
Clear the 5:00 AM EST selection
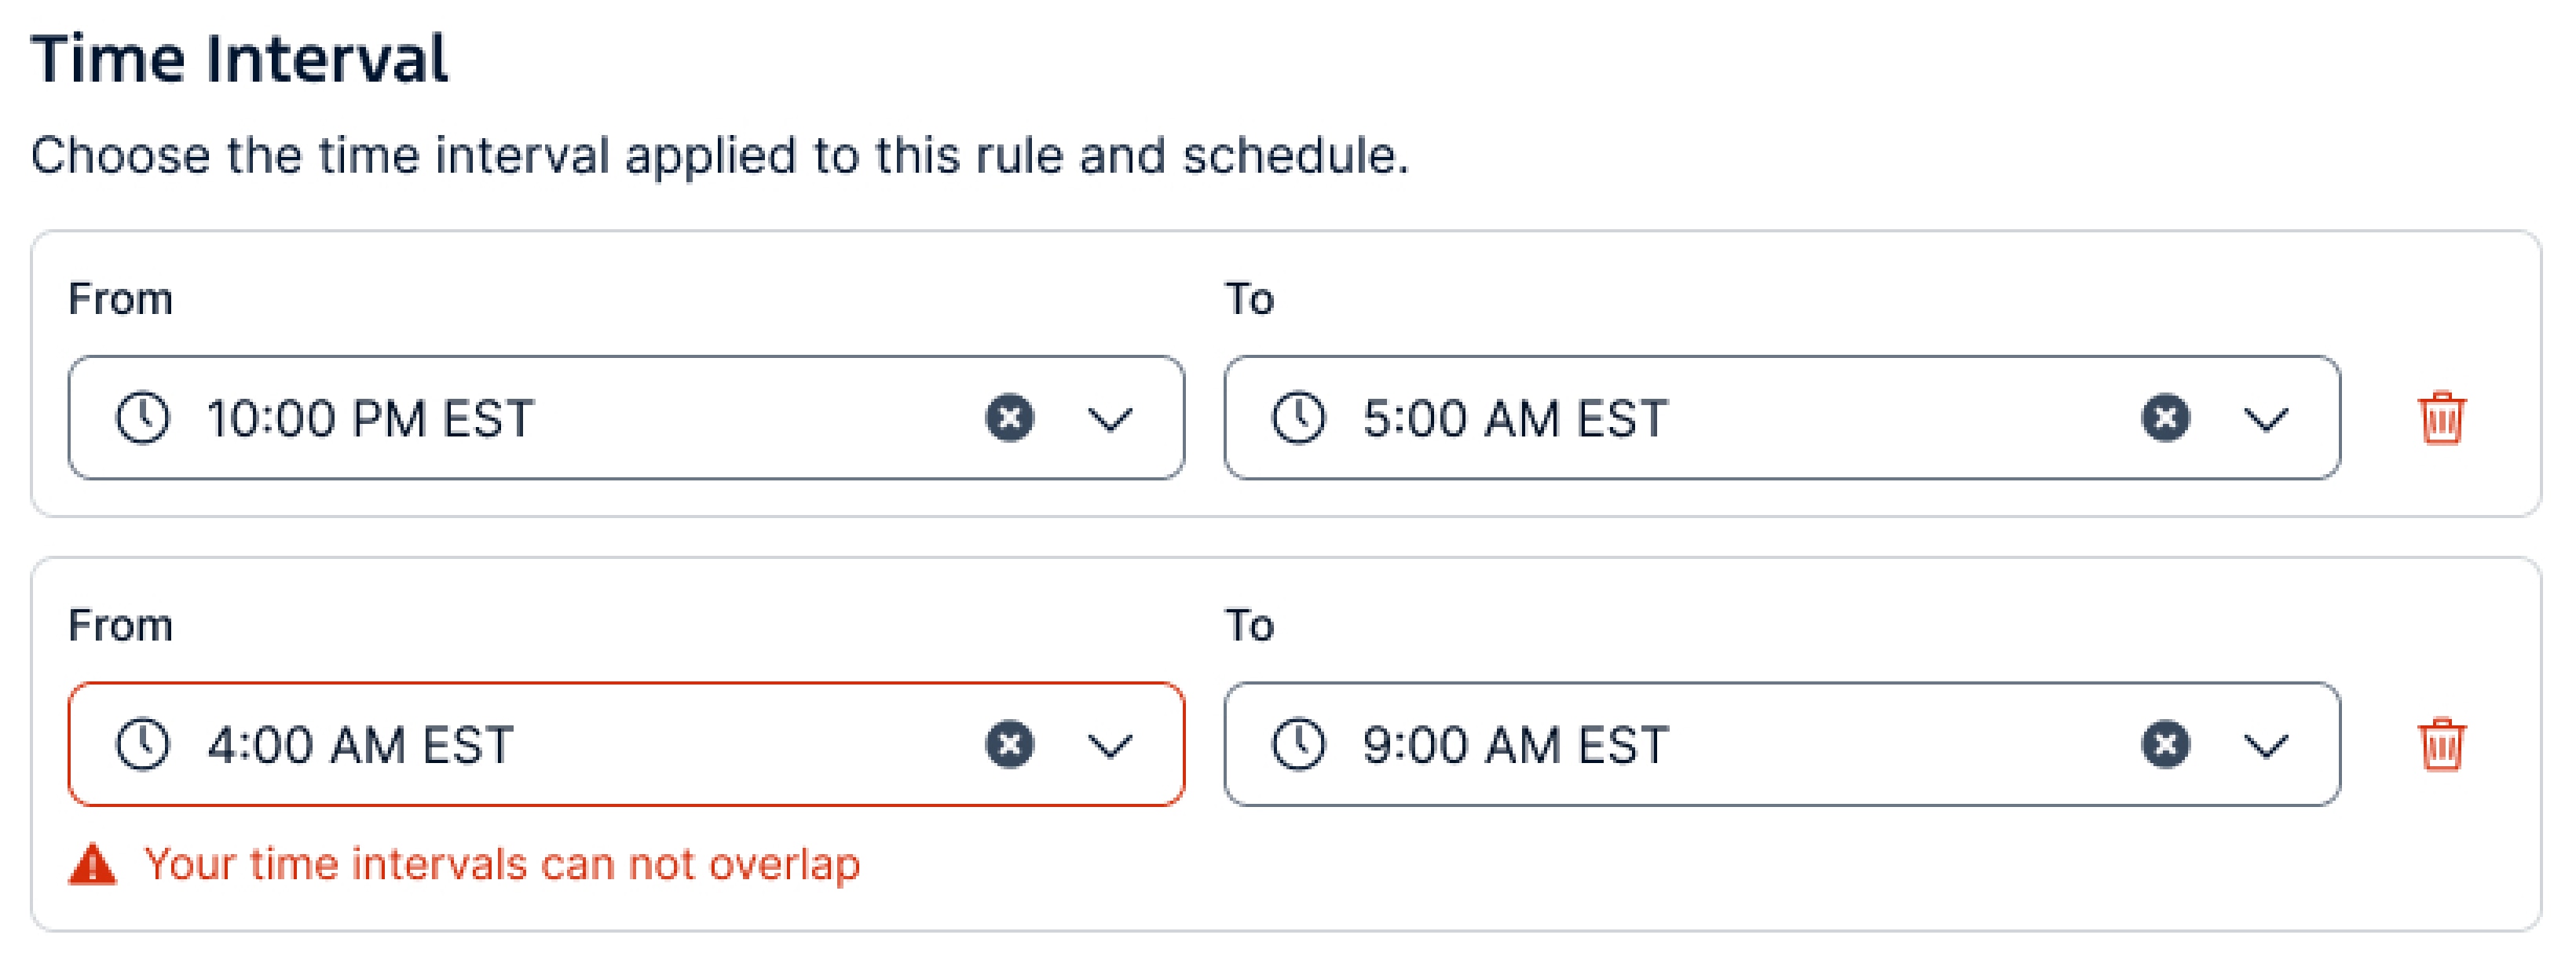click(2164, 419)
